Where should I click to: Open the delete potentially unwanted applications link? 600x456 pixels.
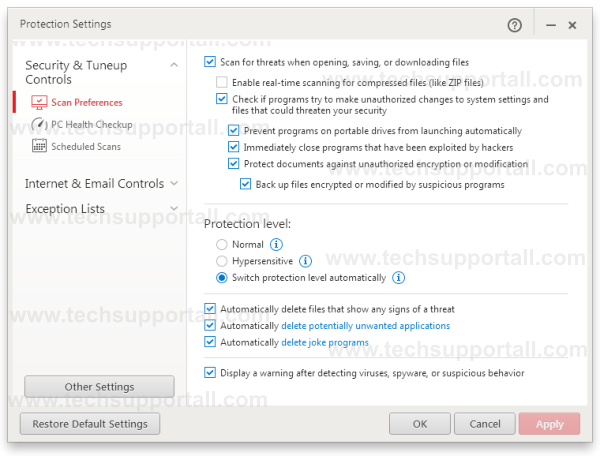click(x=365, y=326)
